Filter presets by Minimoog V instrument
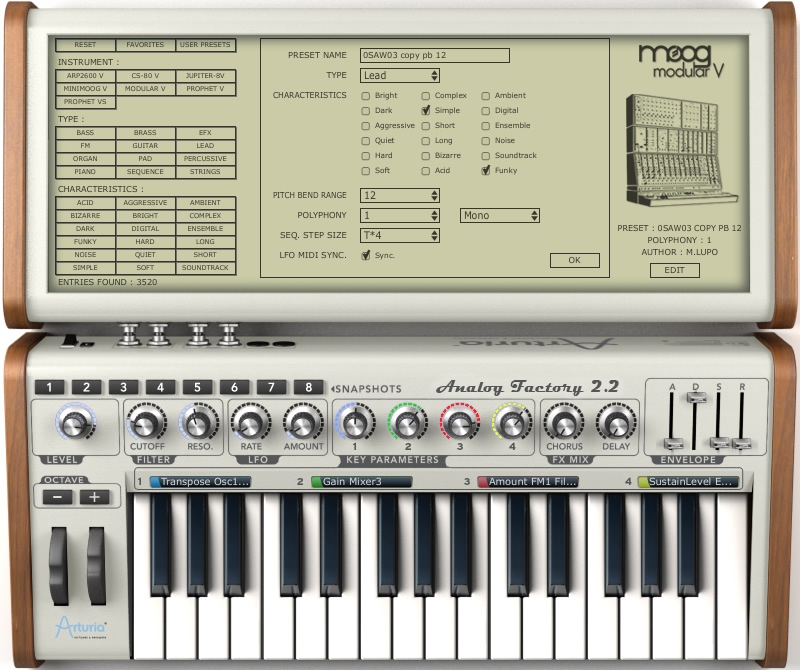 point(85,89)
